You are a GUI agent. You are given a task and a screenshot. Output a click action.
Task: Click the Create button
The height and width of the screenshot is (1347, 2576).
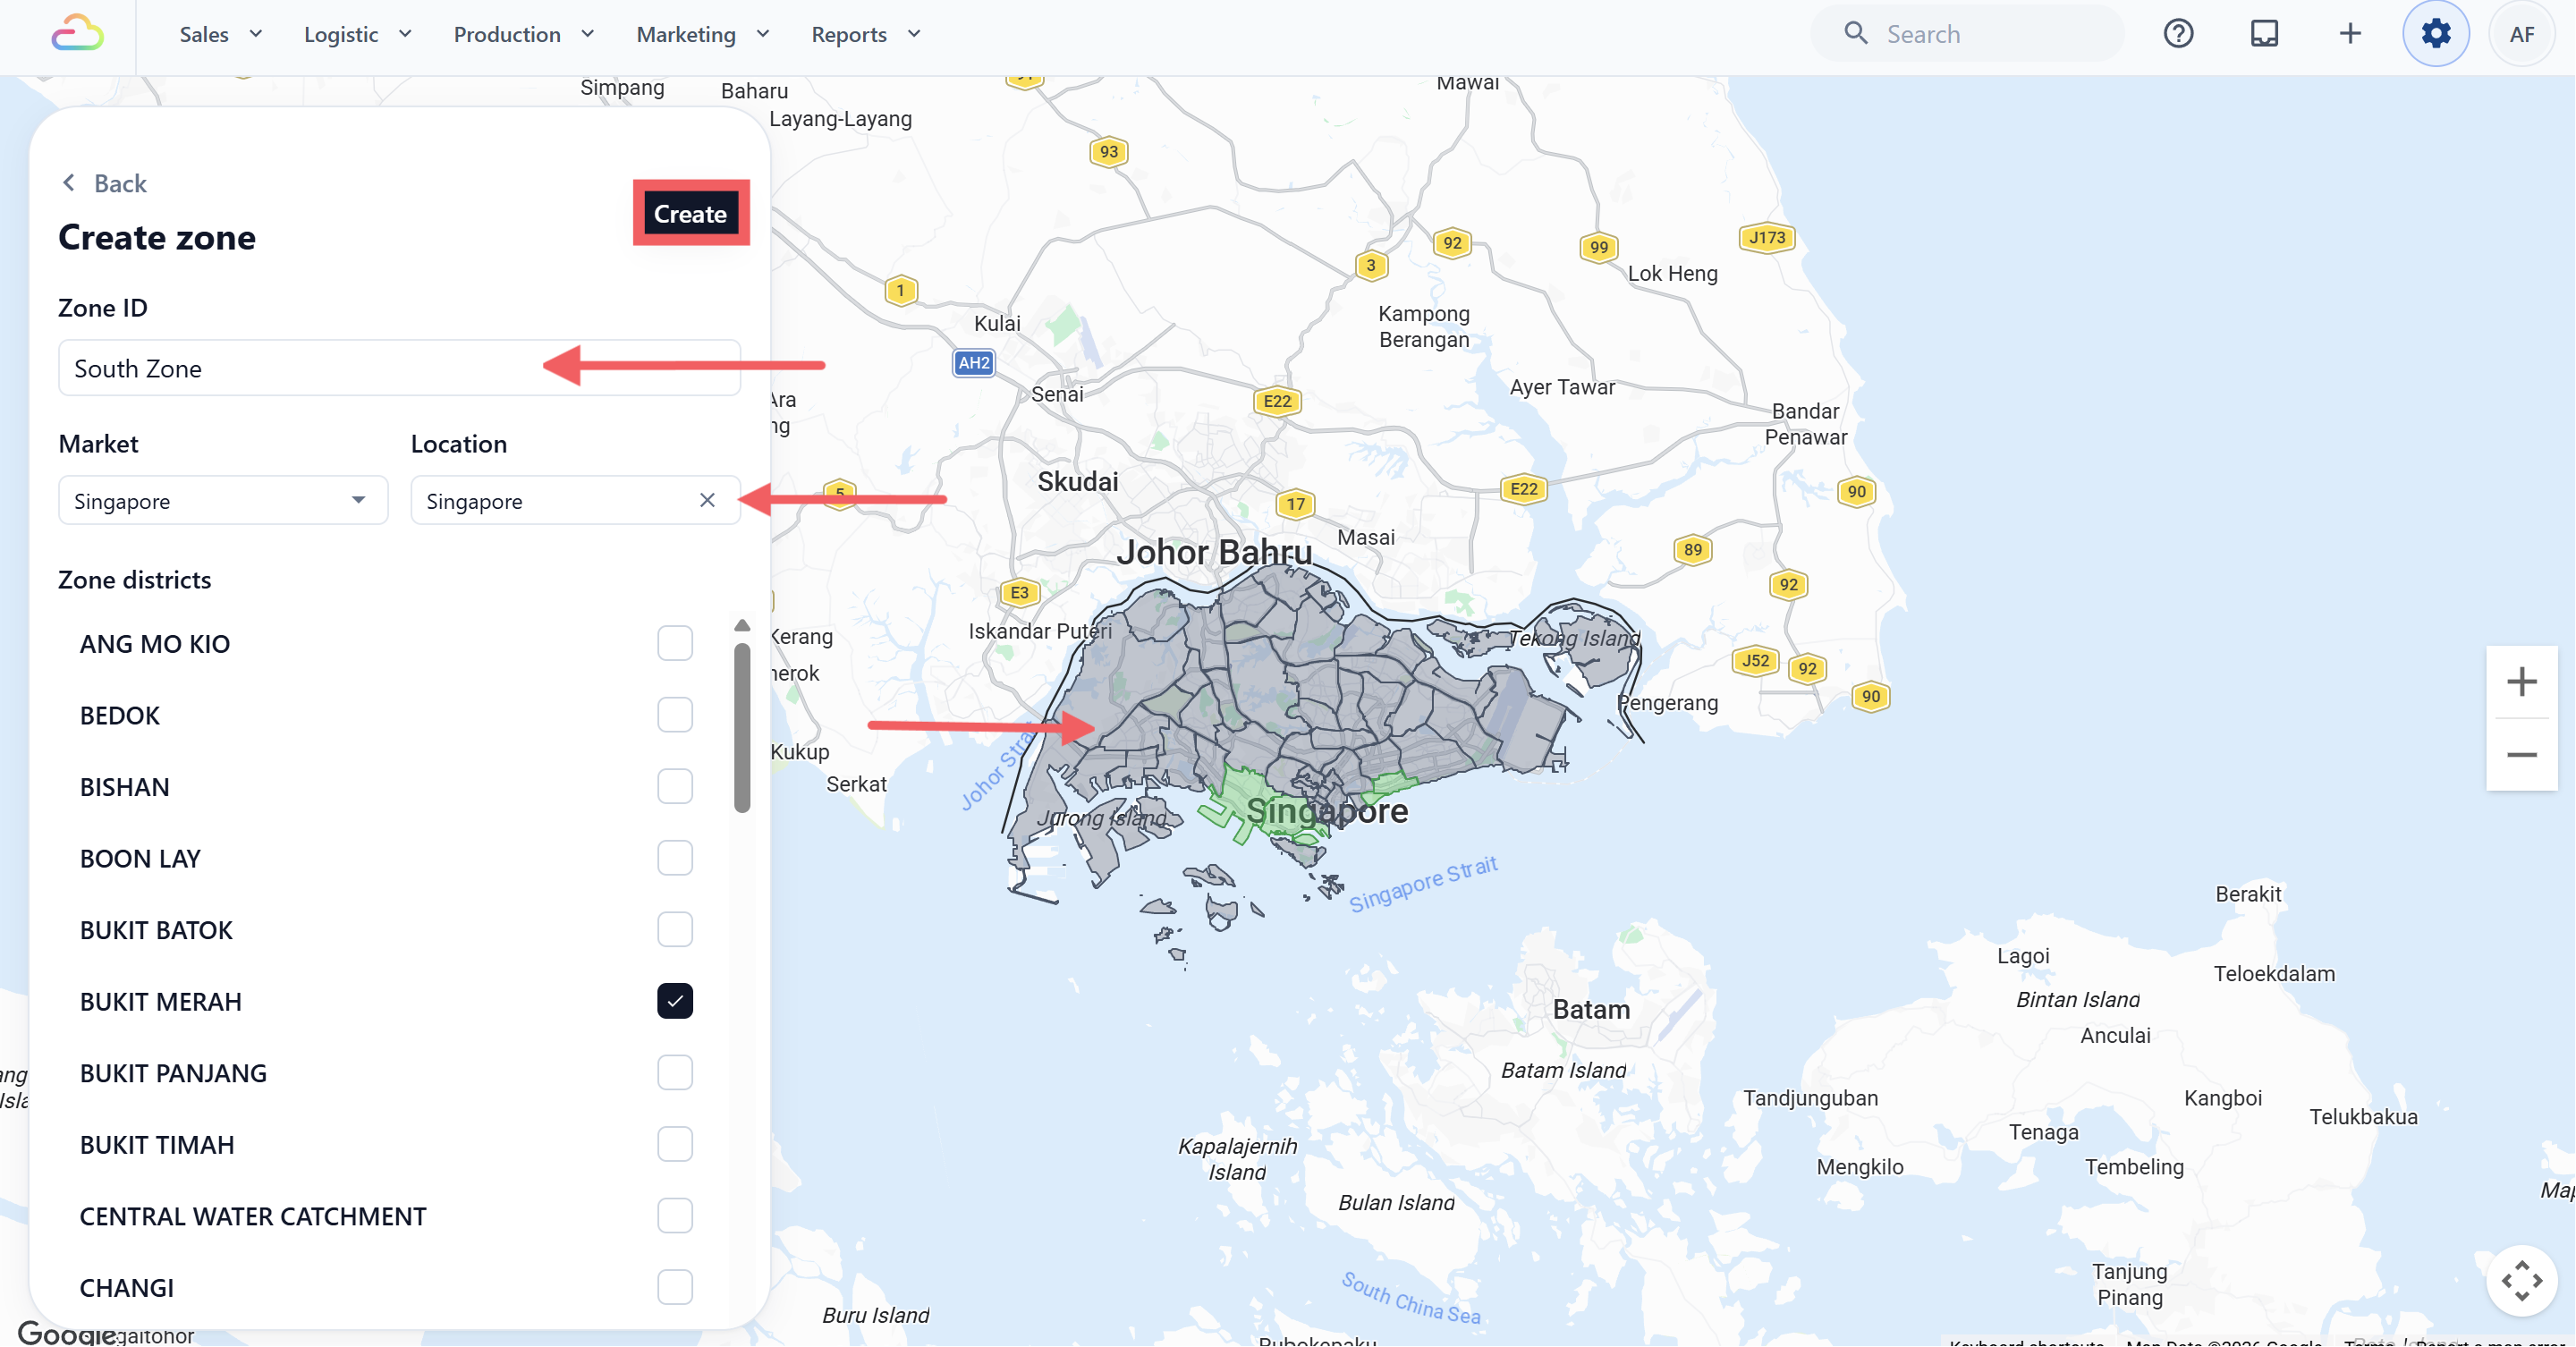tap(690, 213)
